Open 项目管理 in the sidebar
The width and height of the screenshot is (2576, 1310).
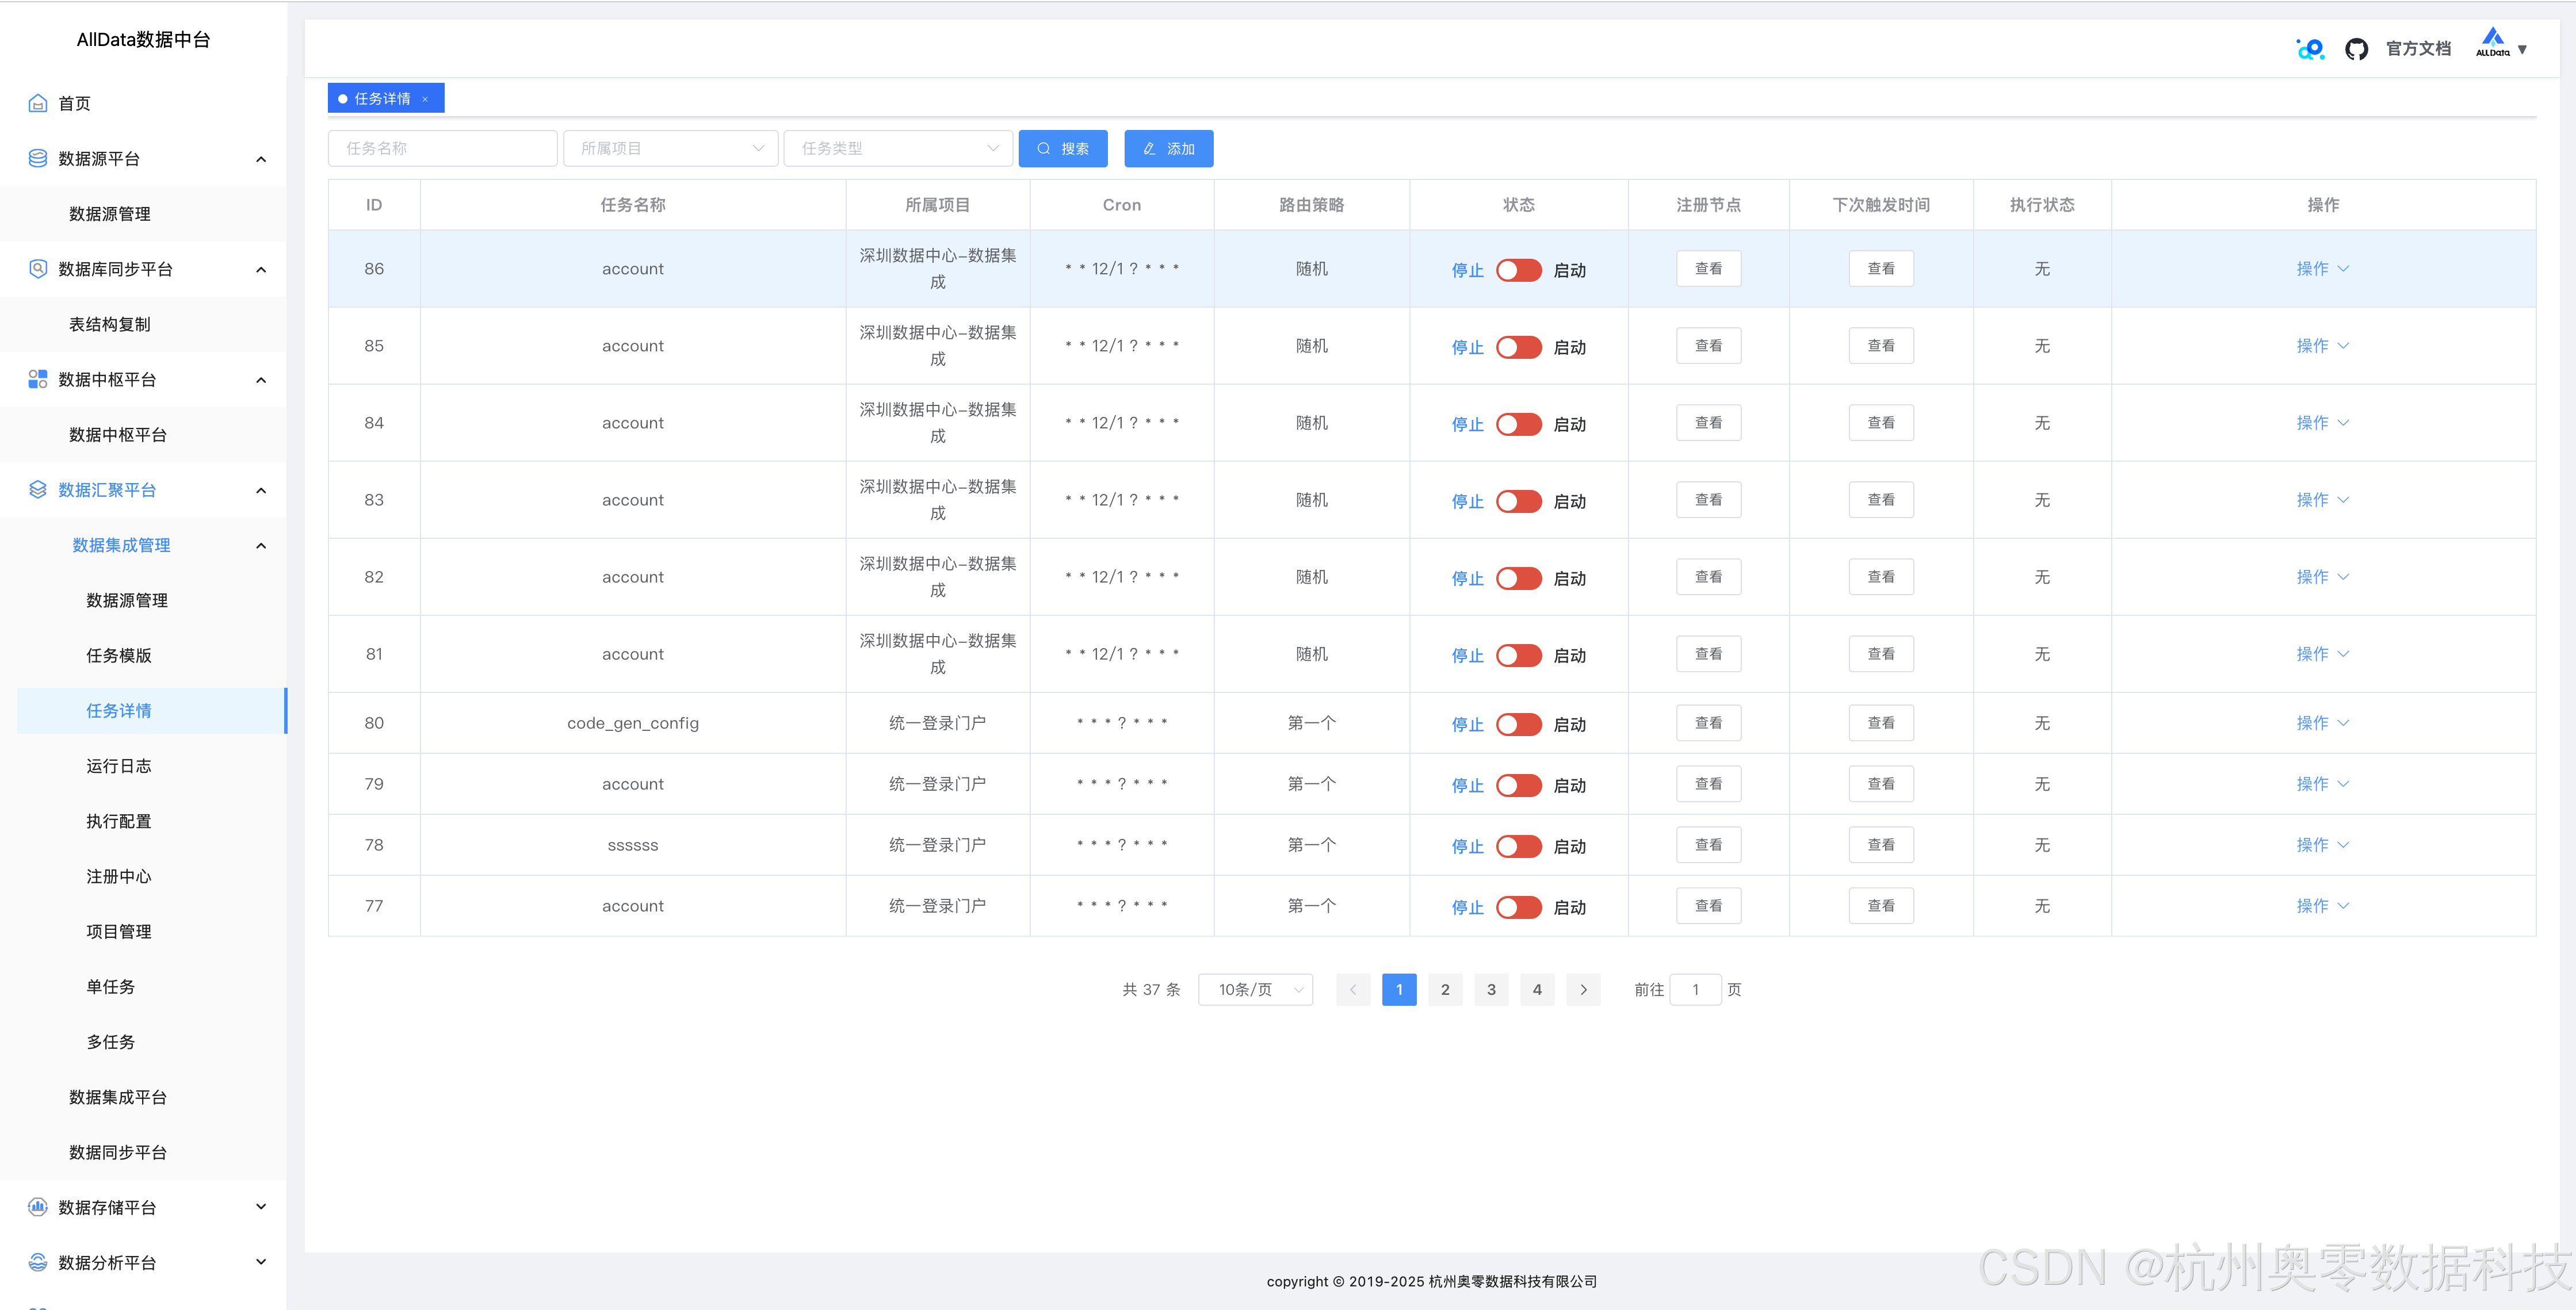pyautogui.click(x=119, y=931)
